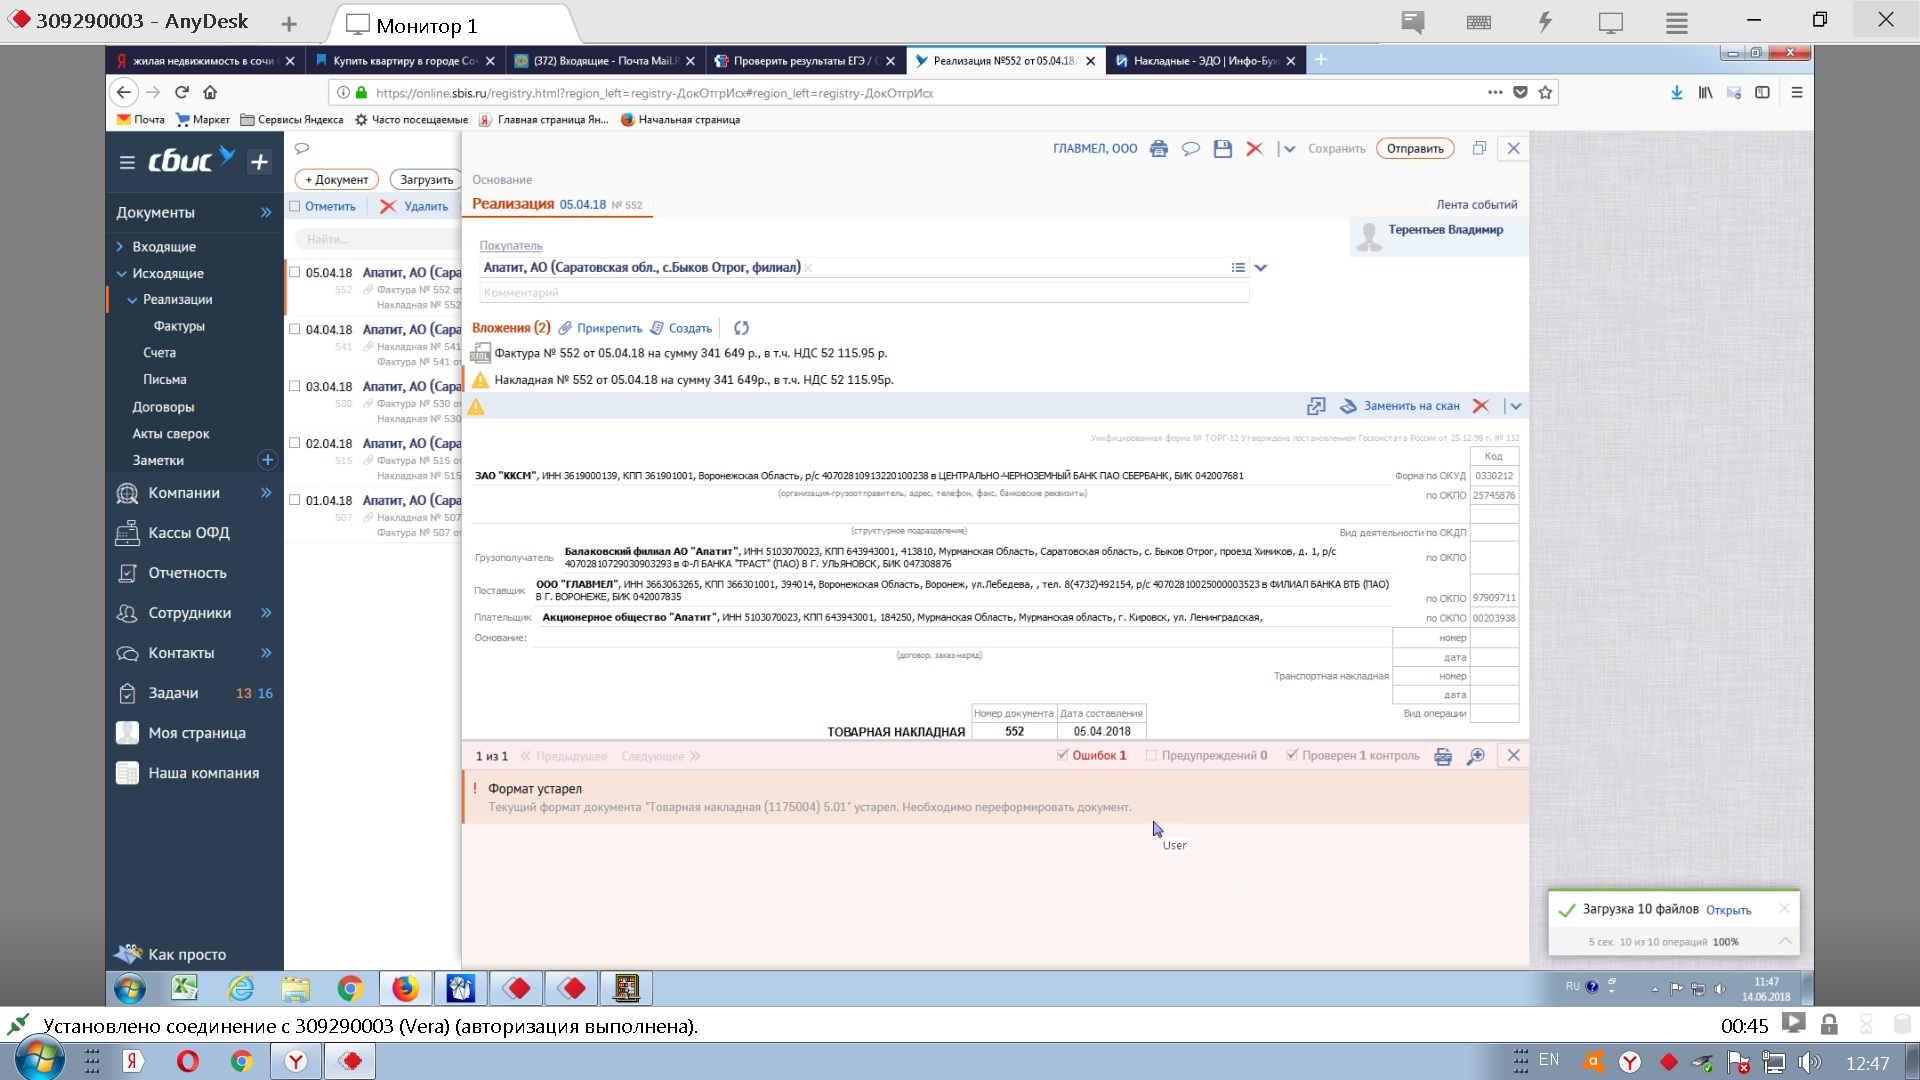Refresh attachments with circular arrows icon
The width and height of the screenshot is (1920, 1080).
click(741, 328)
